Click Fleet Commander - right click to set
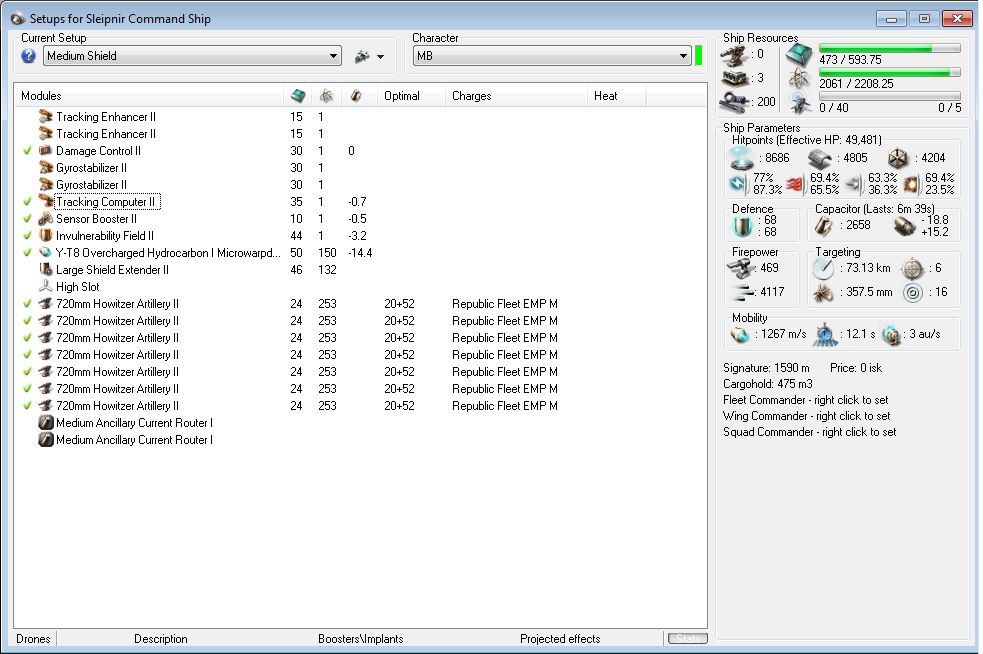Screen dimensions: 983x654 (805, 400)
